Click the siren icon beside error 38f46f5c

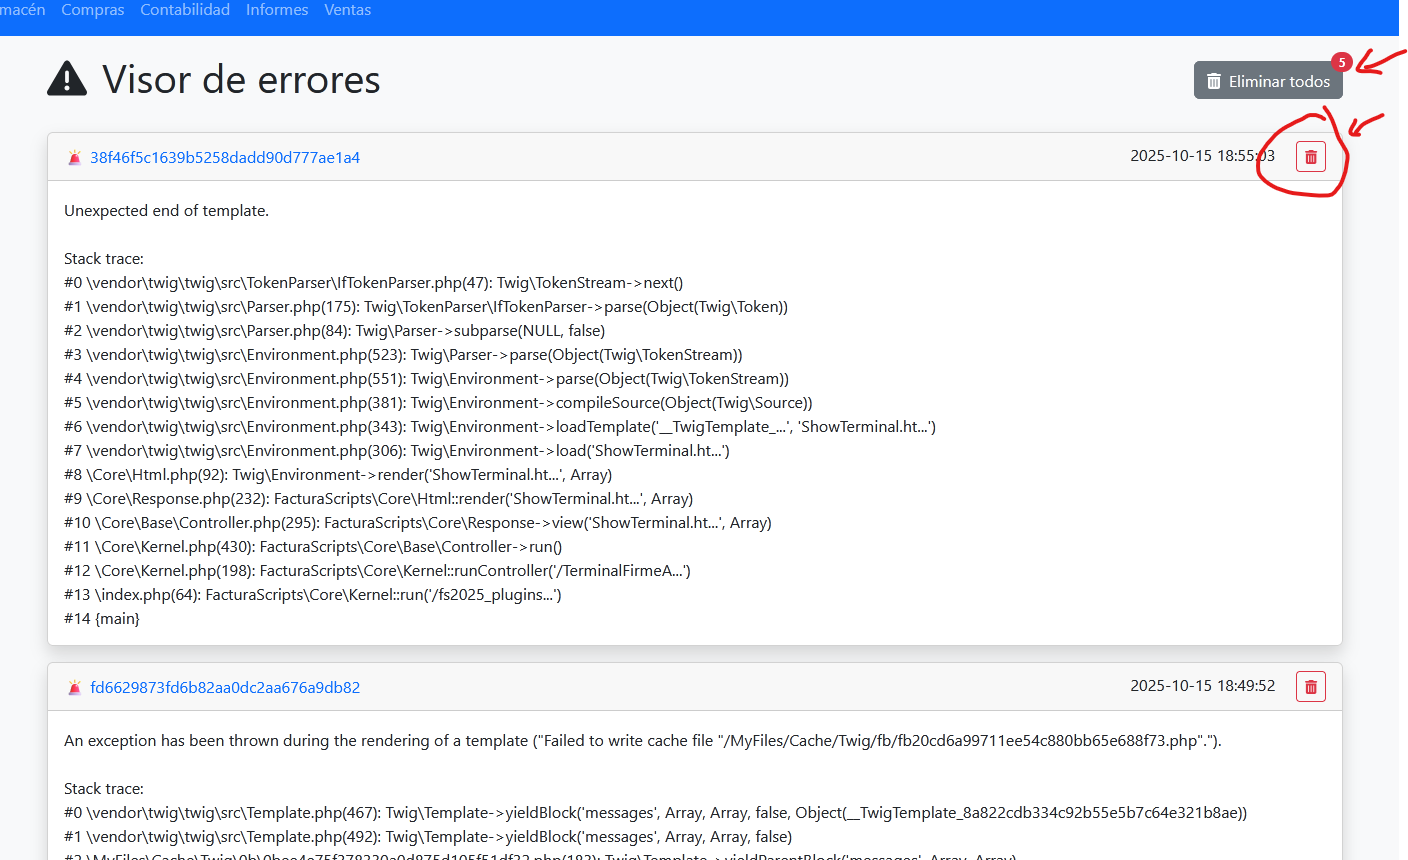click(x=74, y=158)
